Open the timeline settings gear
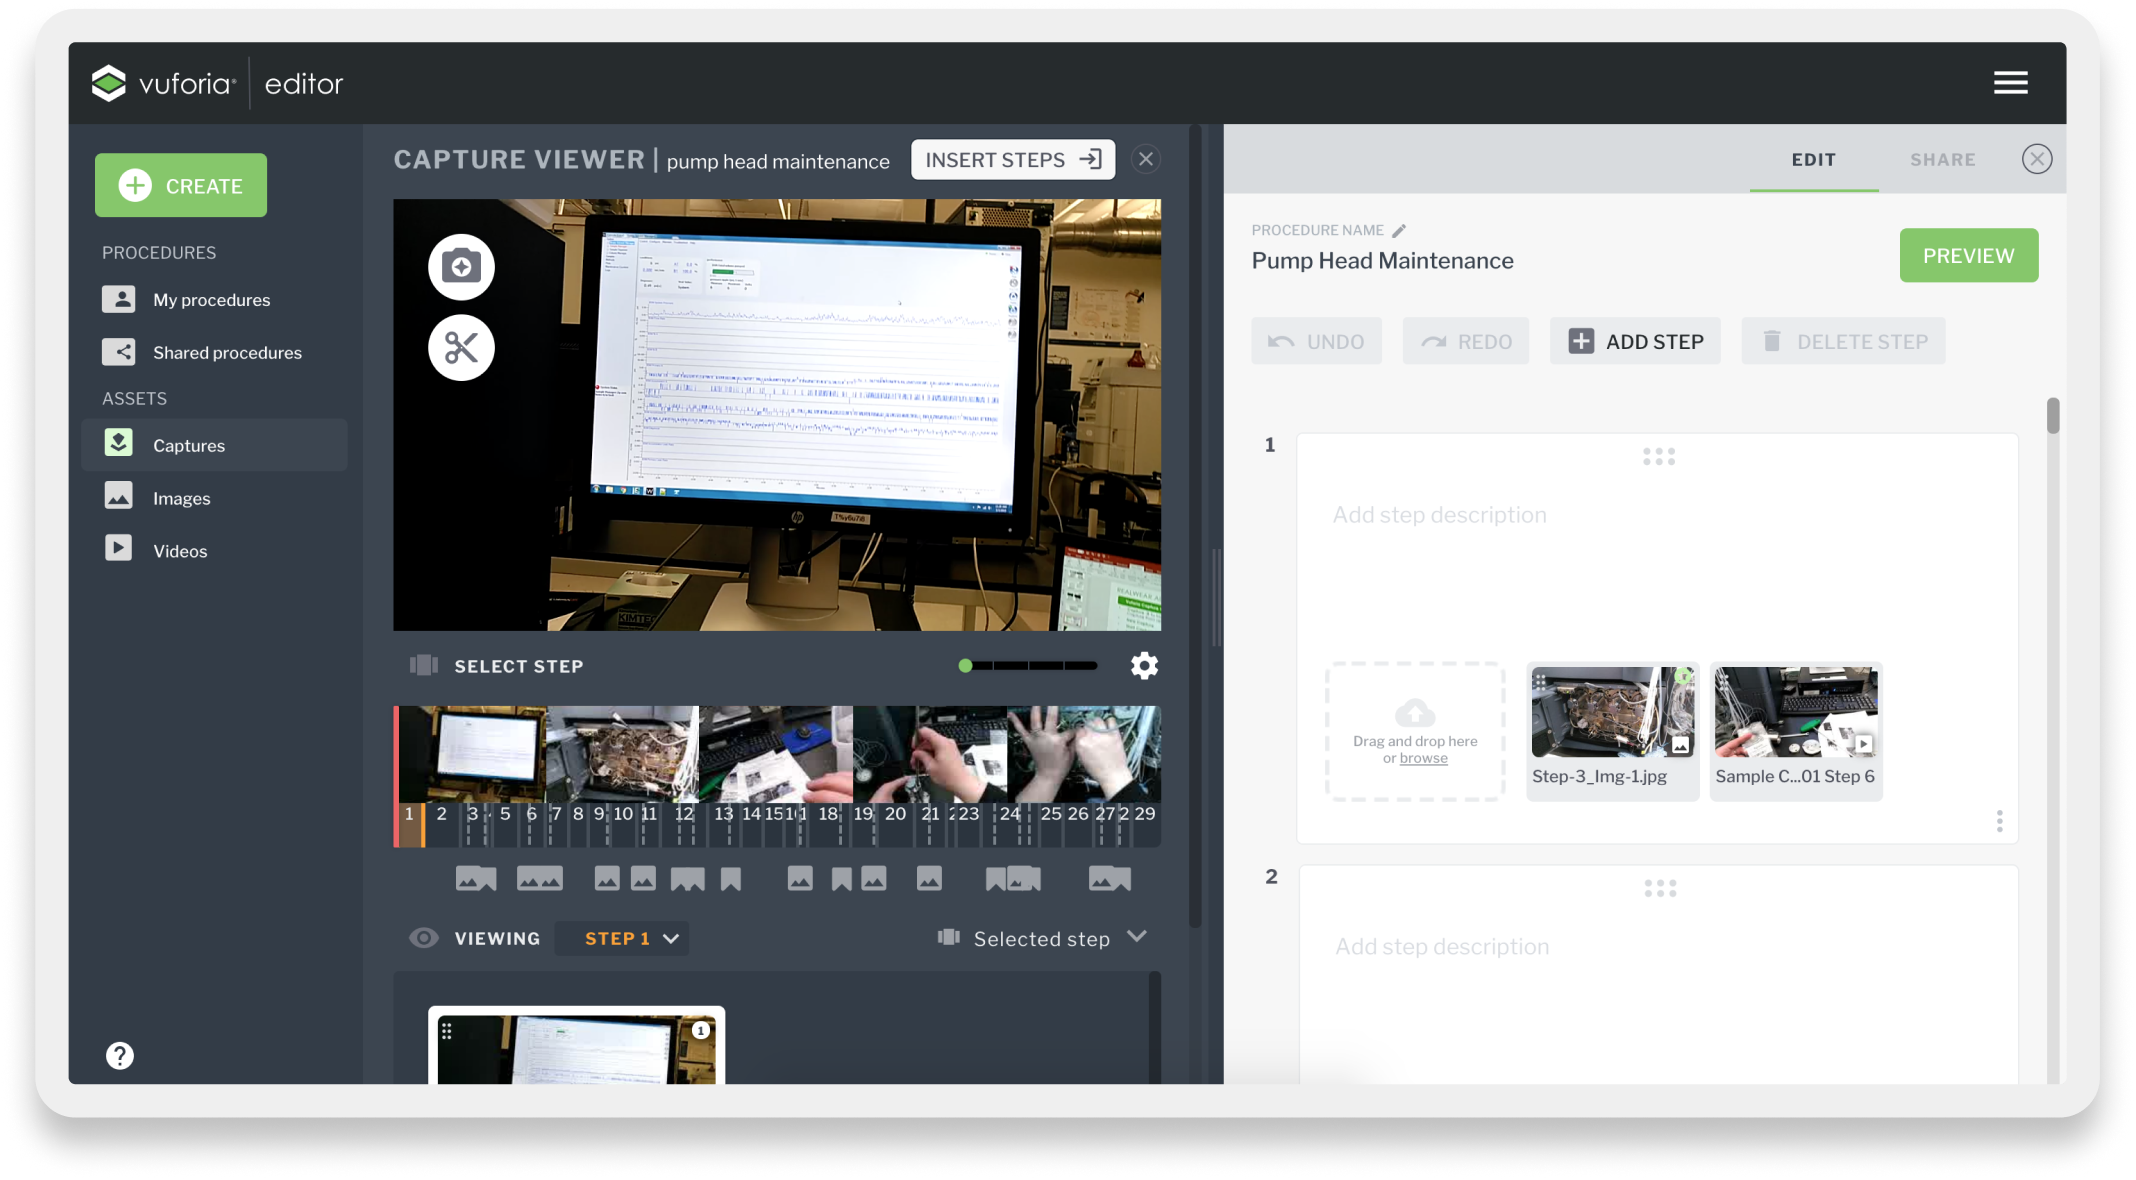 [1144, 666]
